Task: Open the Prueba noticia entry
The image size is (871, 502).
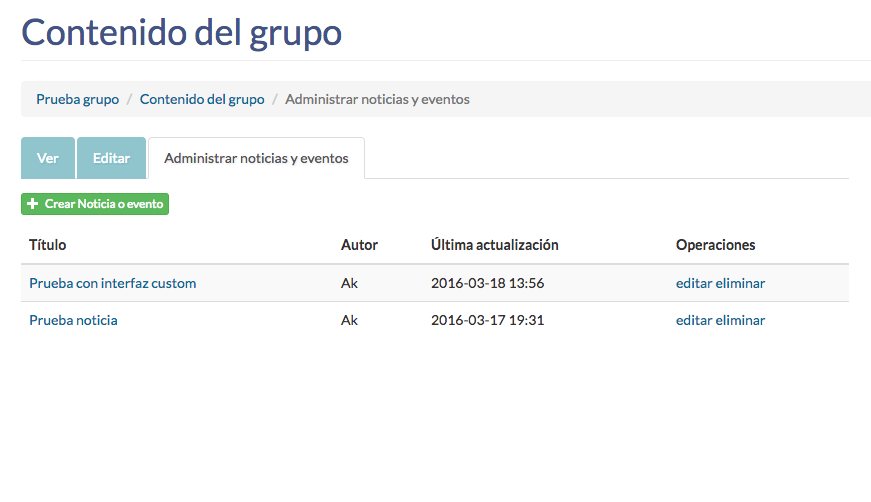Action: point(73,320)
